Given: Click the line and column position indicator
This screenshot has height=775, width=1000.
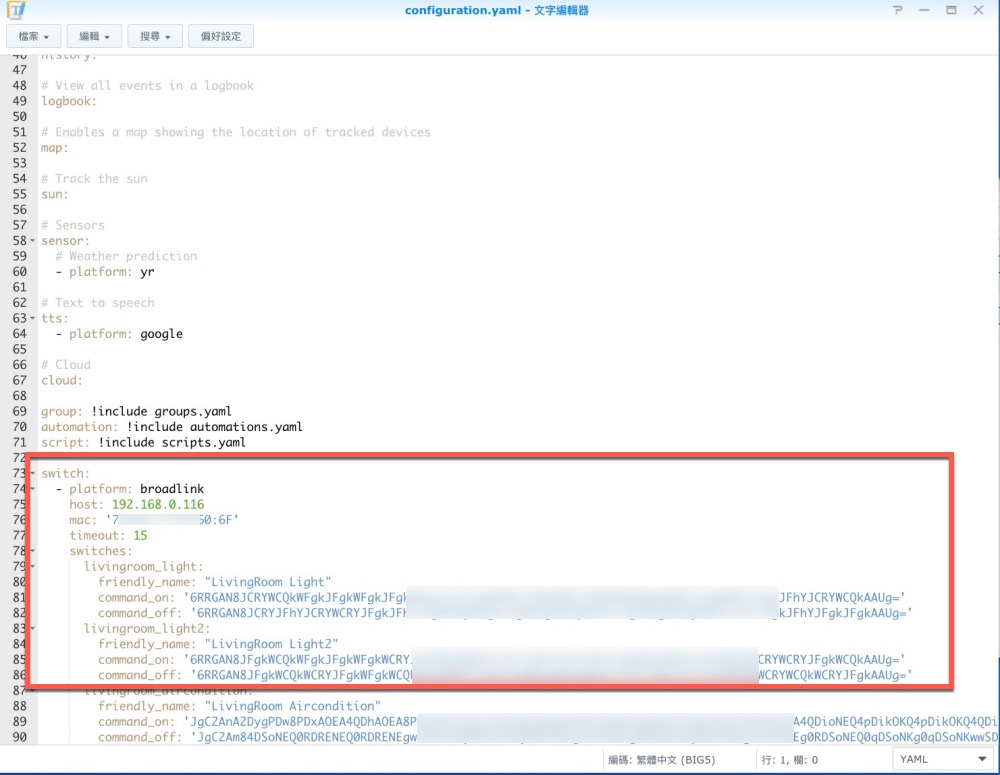Looking at the screenshot, I should pos(790,760).
